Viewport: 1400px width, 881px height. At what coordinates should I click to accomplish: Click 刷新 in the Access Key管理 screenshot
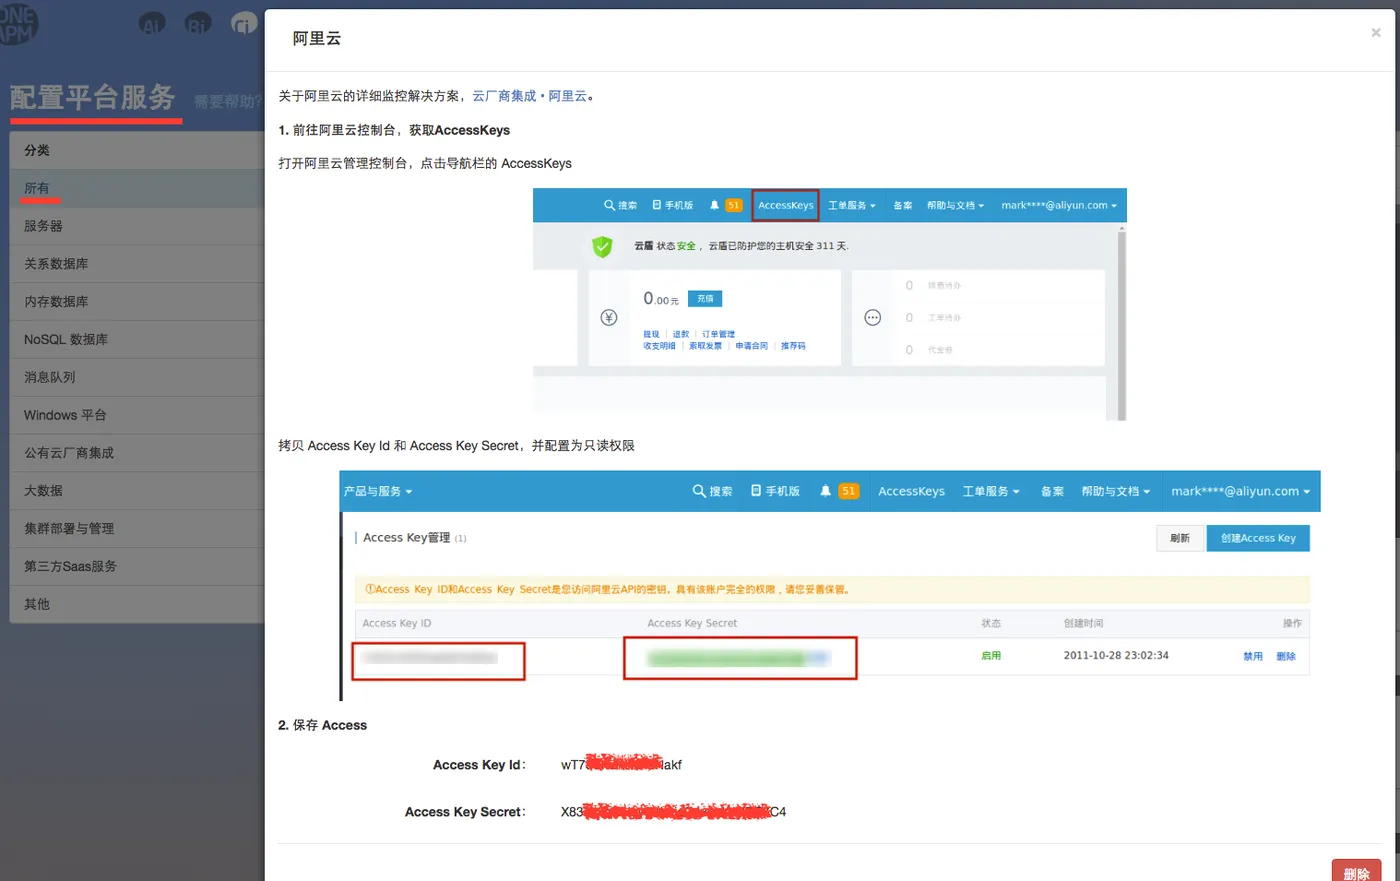coord(1180,538)
